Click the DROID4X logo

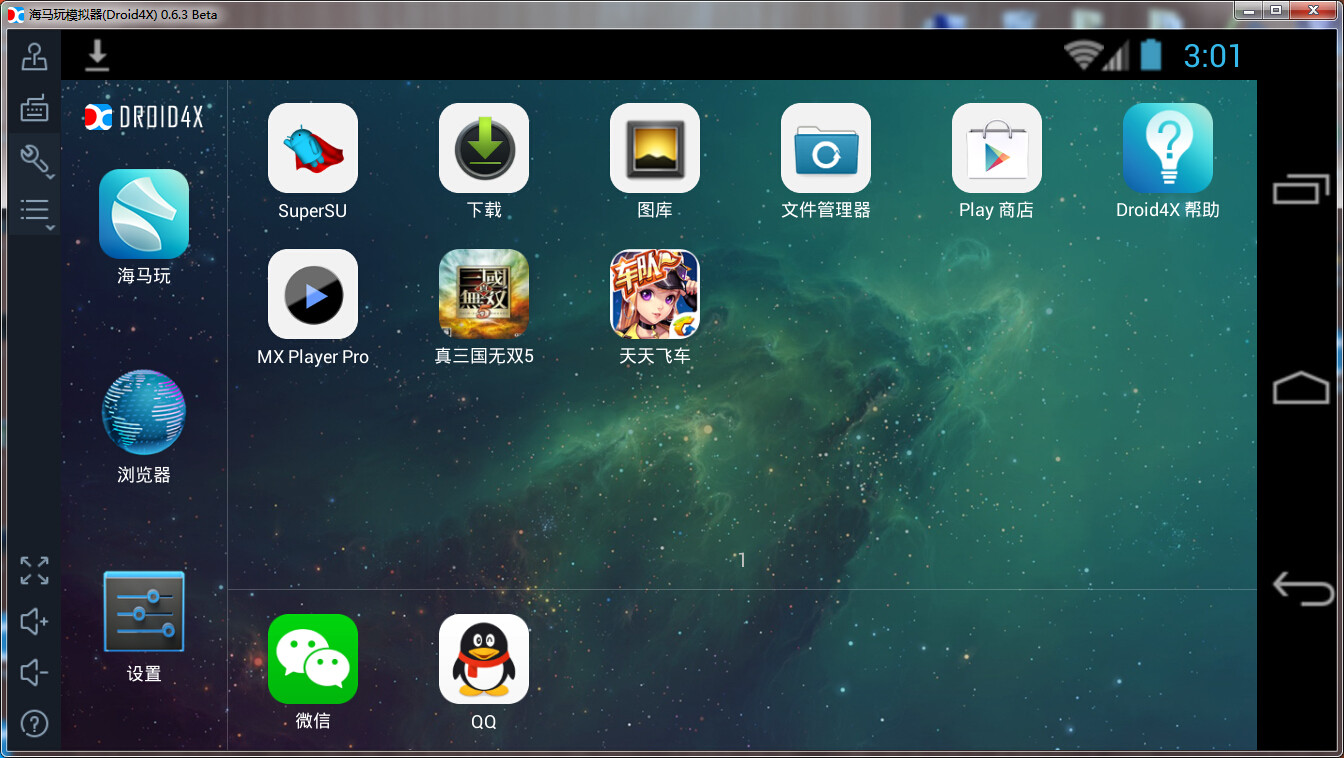(x=144, y=117)
